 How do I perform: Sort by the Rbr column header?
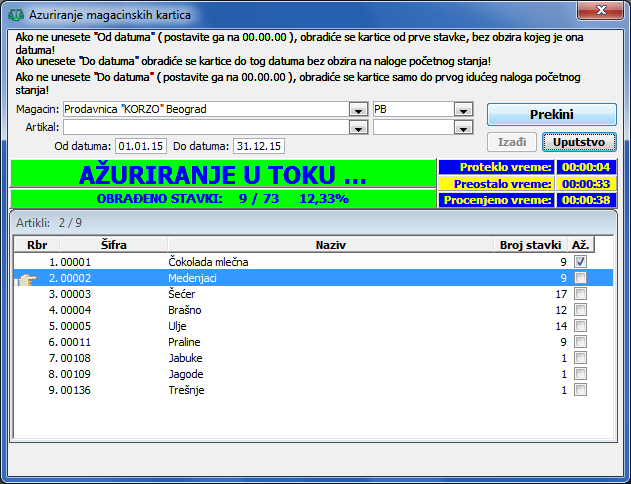(37, 245)
